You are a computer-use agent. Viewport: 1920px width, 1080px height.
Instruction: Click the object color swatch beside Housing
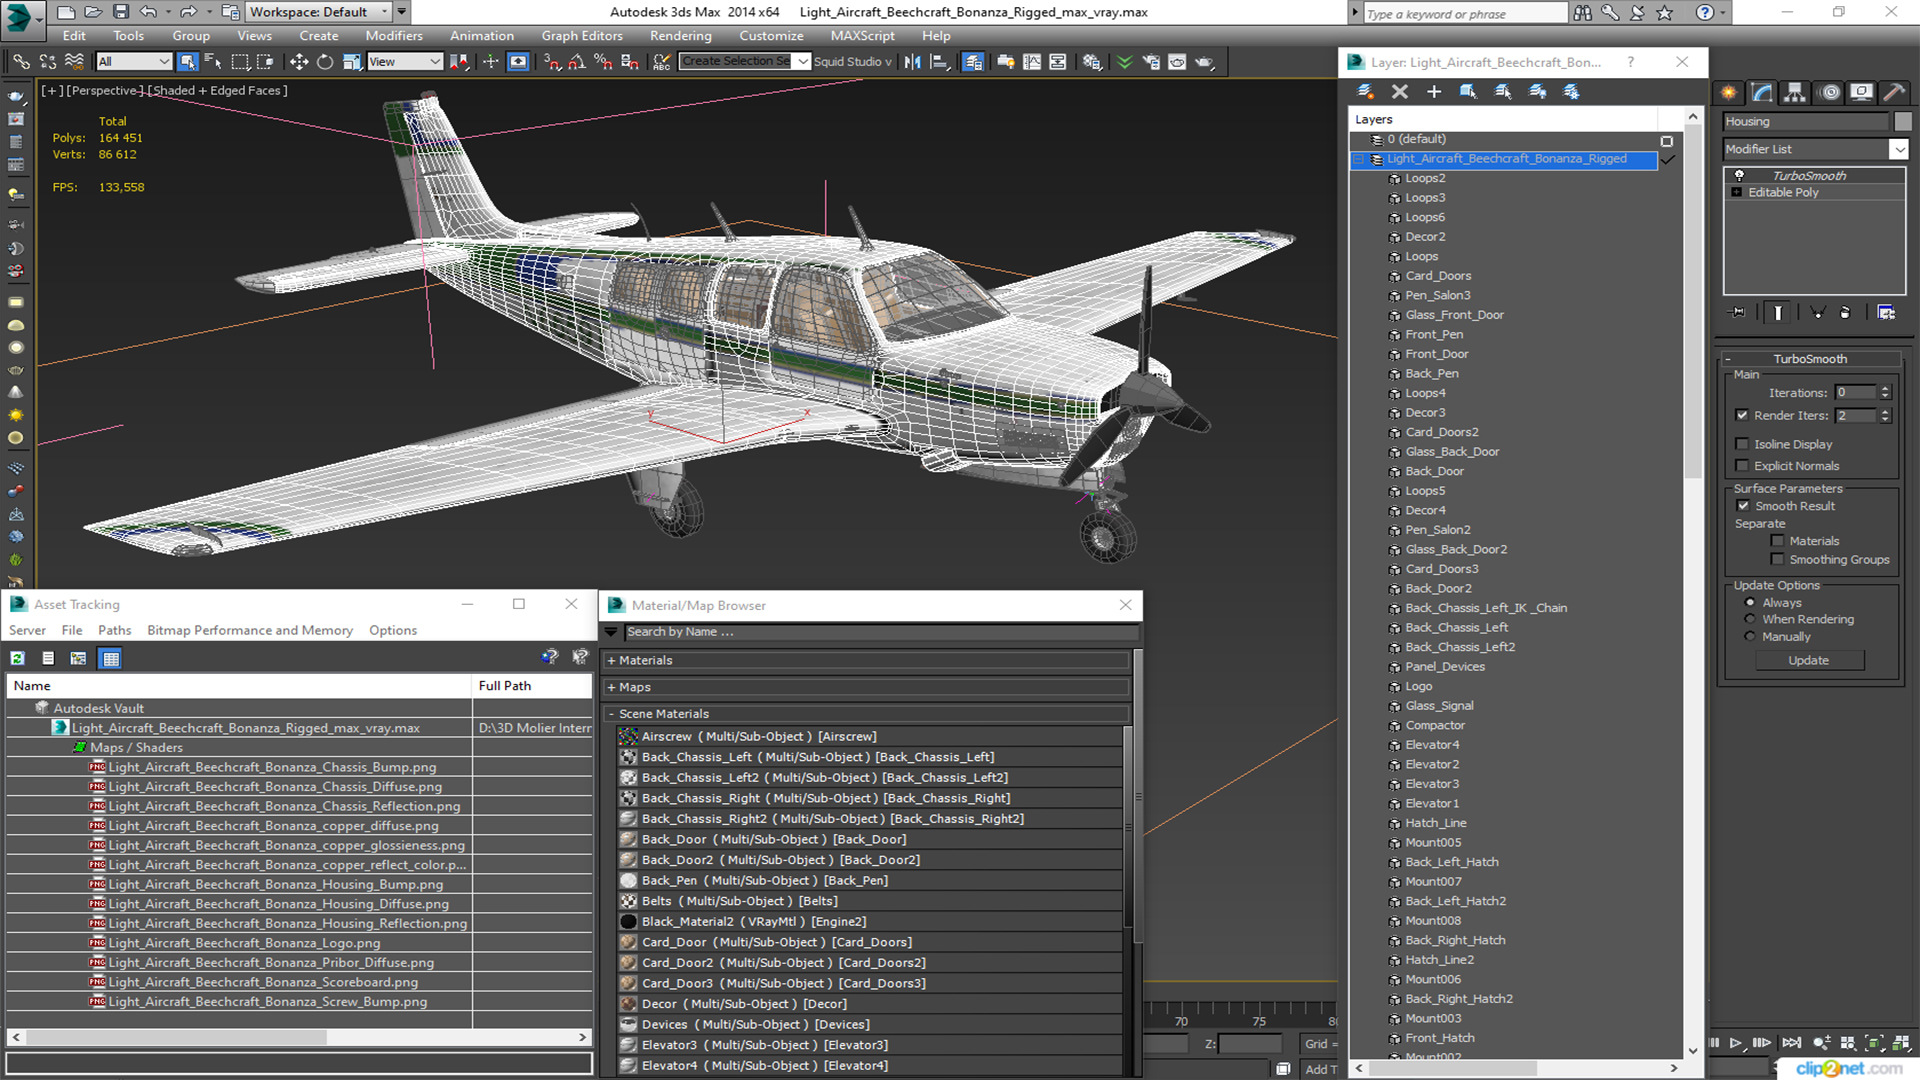click(1902, 121)
